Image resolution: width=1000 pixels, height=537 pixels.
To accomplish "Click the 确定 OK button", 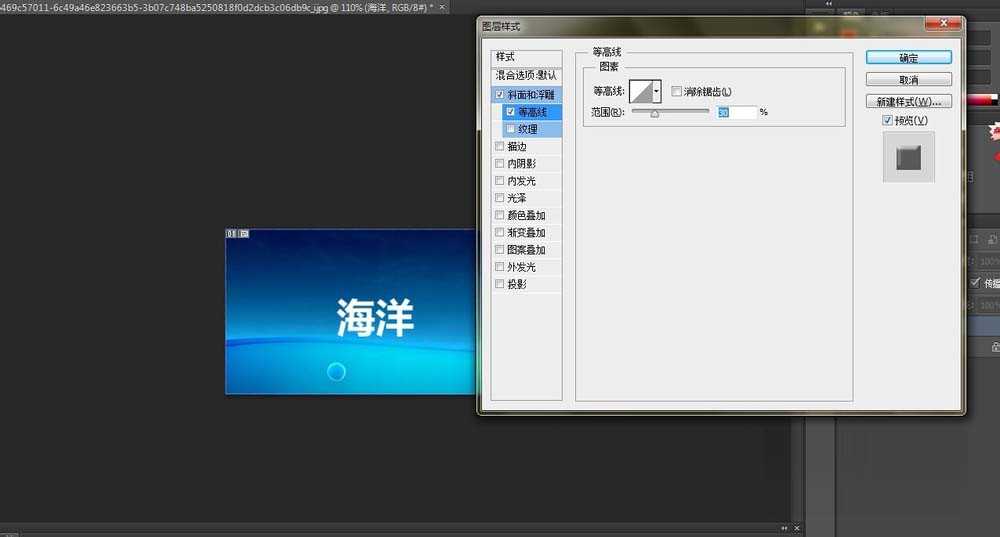I will pos(908,58).
